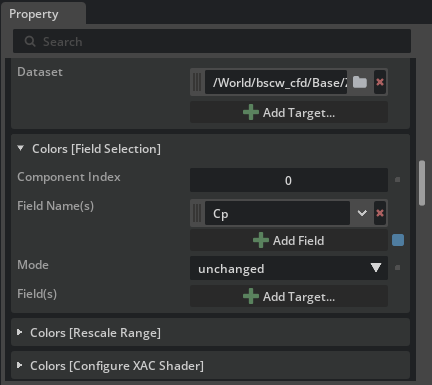Grab the drag handle beside Dataset path
This screenshot has width=432, height=385.
point(197,82)
